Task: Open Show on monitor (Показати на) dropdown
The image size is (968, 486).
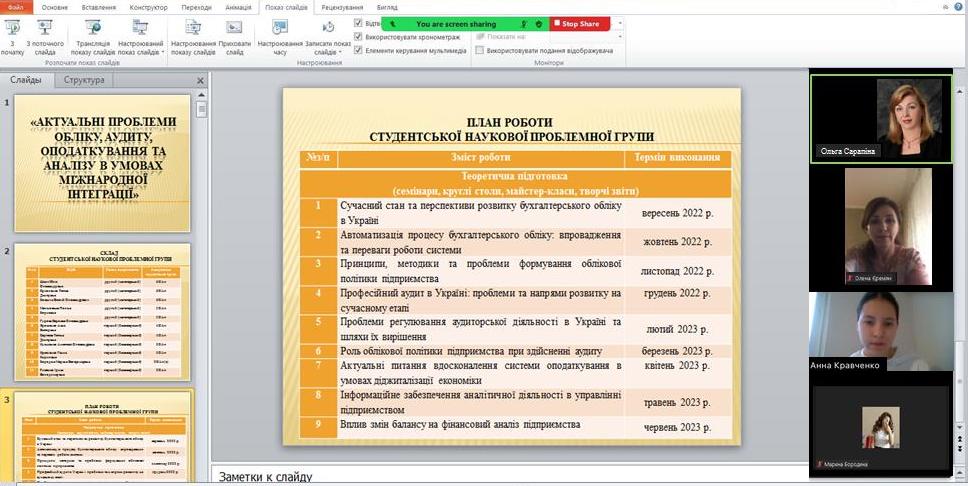Action: coord(620,37)
